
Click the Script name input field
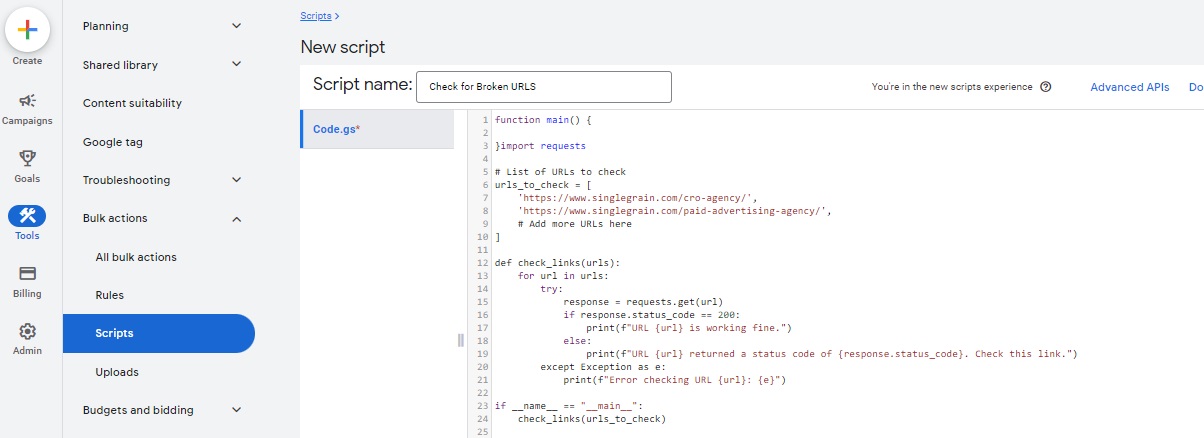(543, 87)
